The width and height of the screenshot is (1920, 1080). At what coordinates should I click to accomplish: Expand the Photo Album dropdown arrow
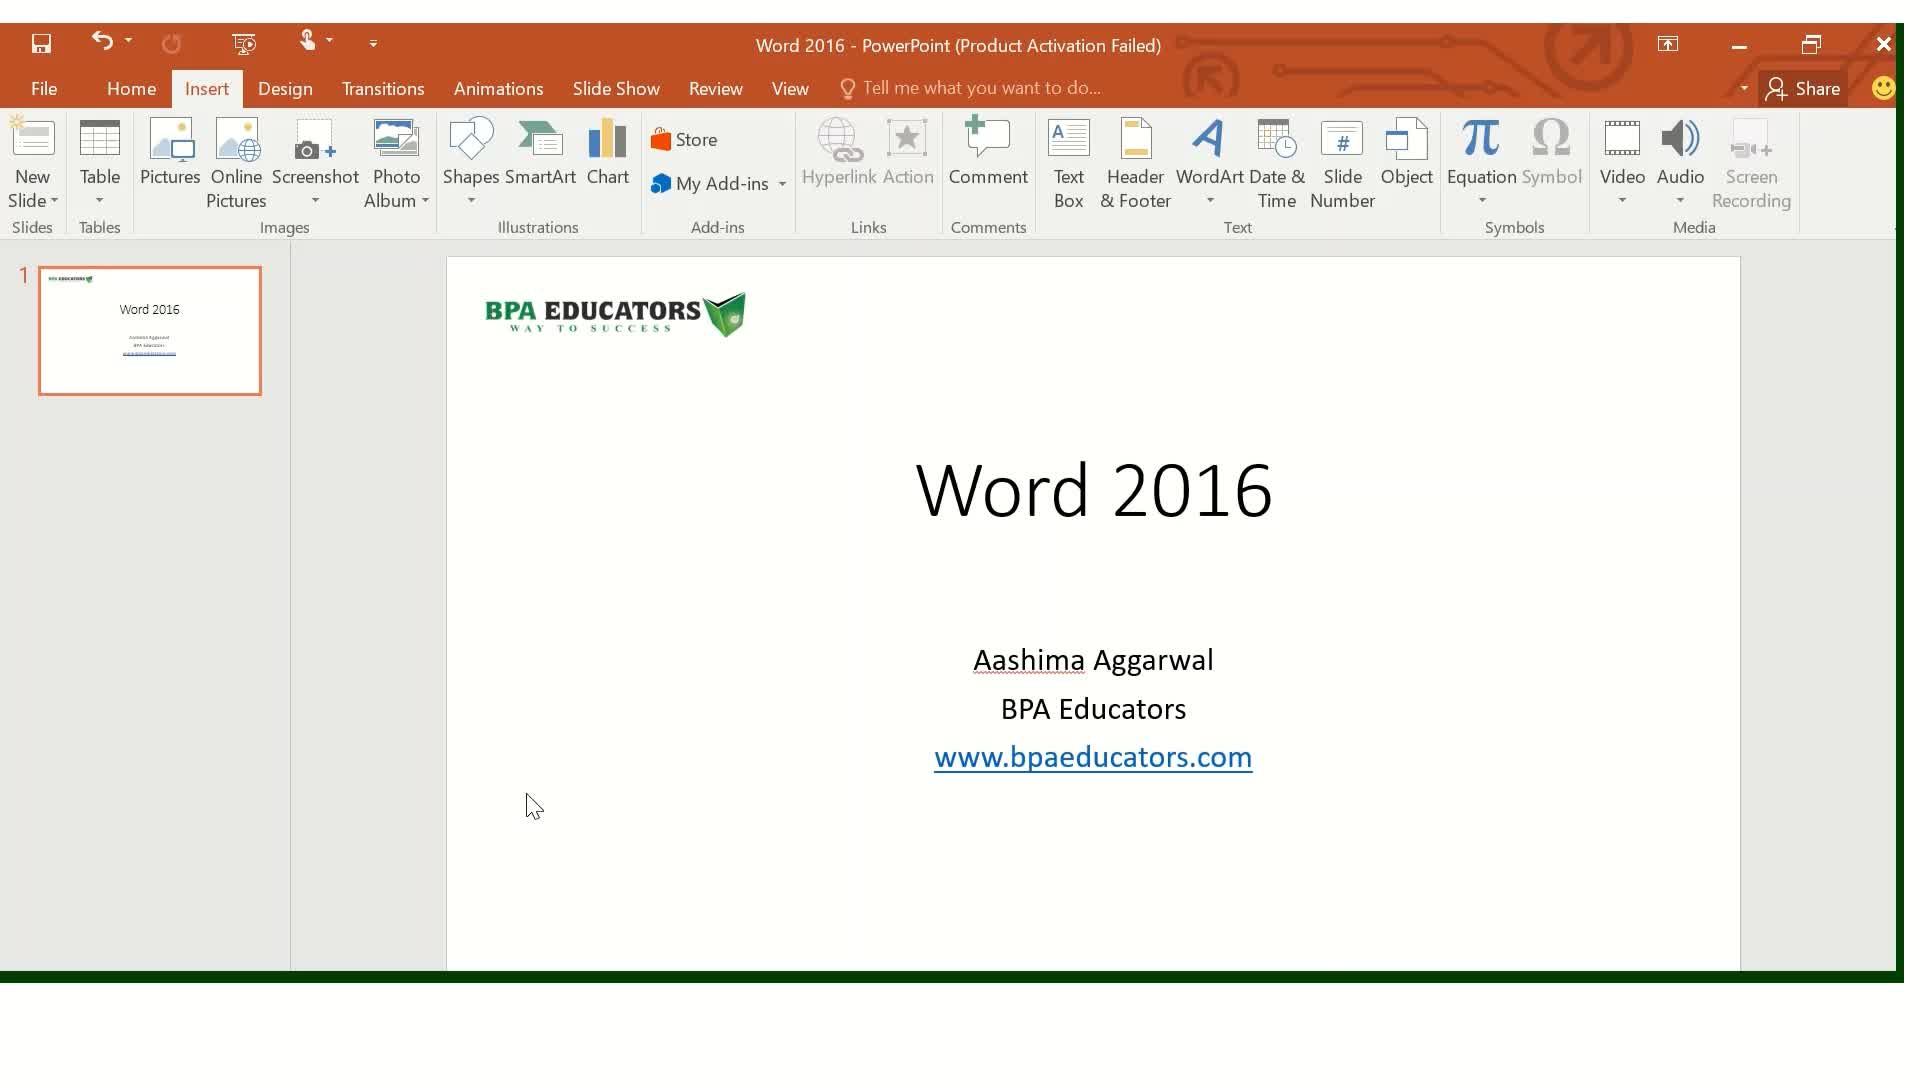(425, 201)
